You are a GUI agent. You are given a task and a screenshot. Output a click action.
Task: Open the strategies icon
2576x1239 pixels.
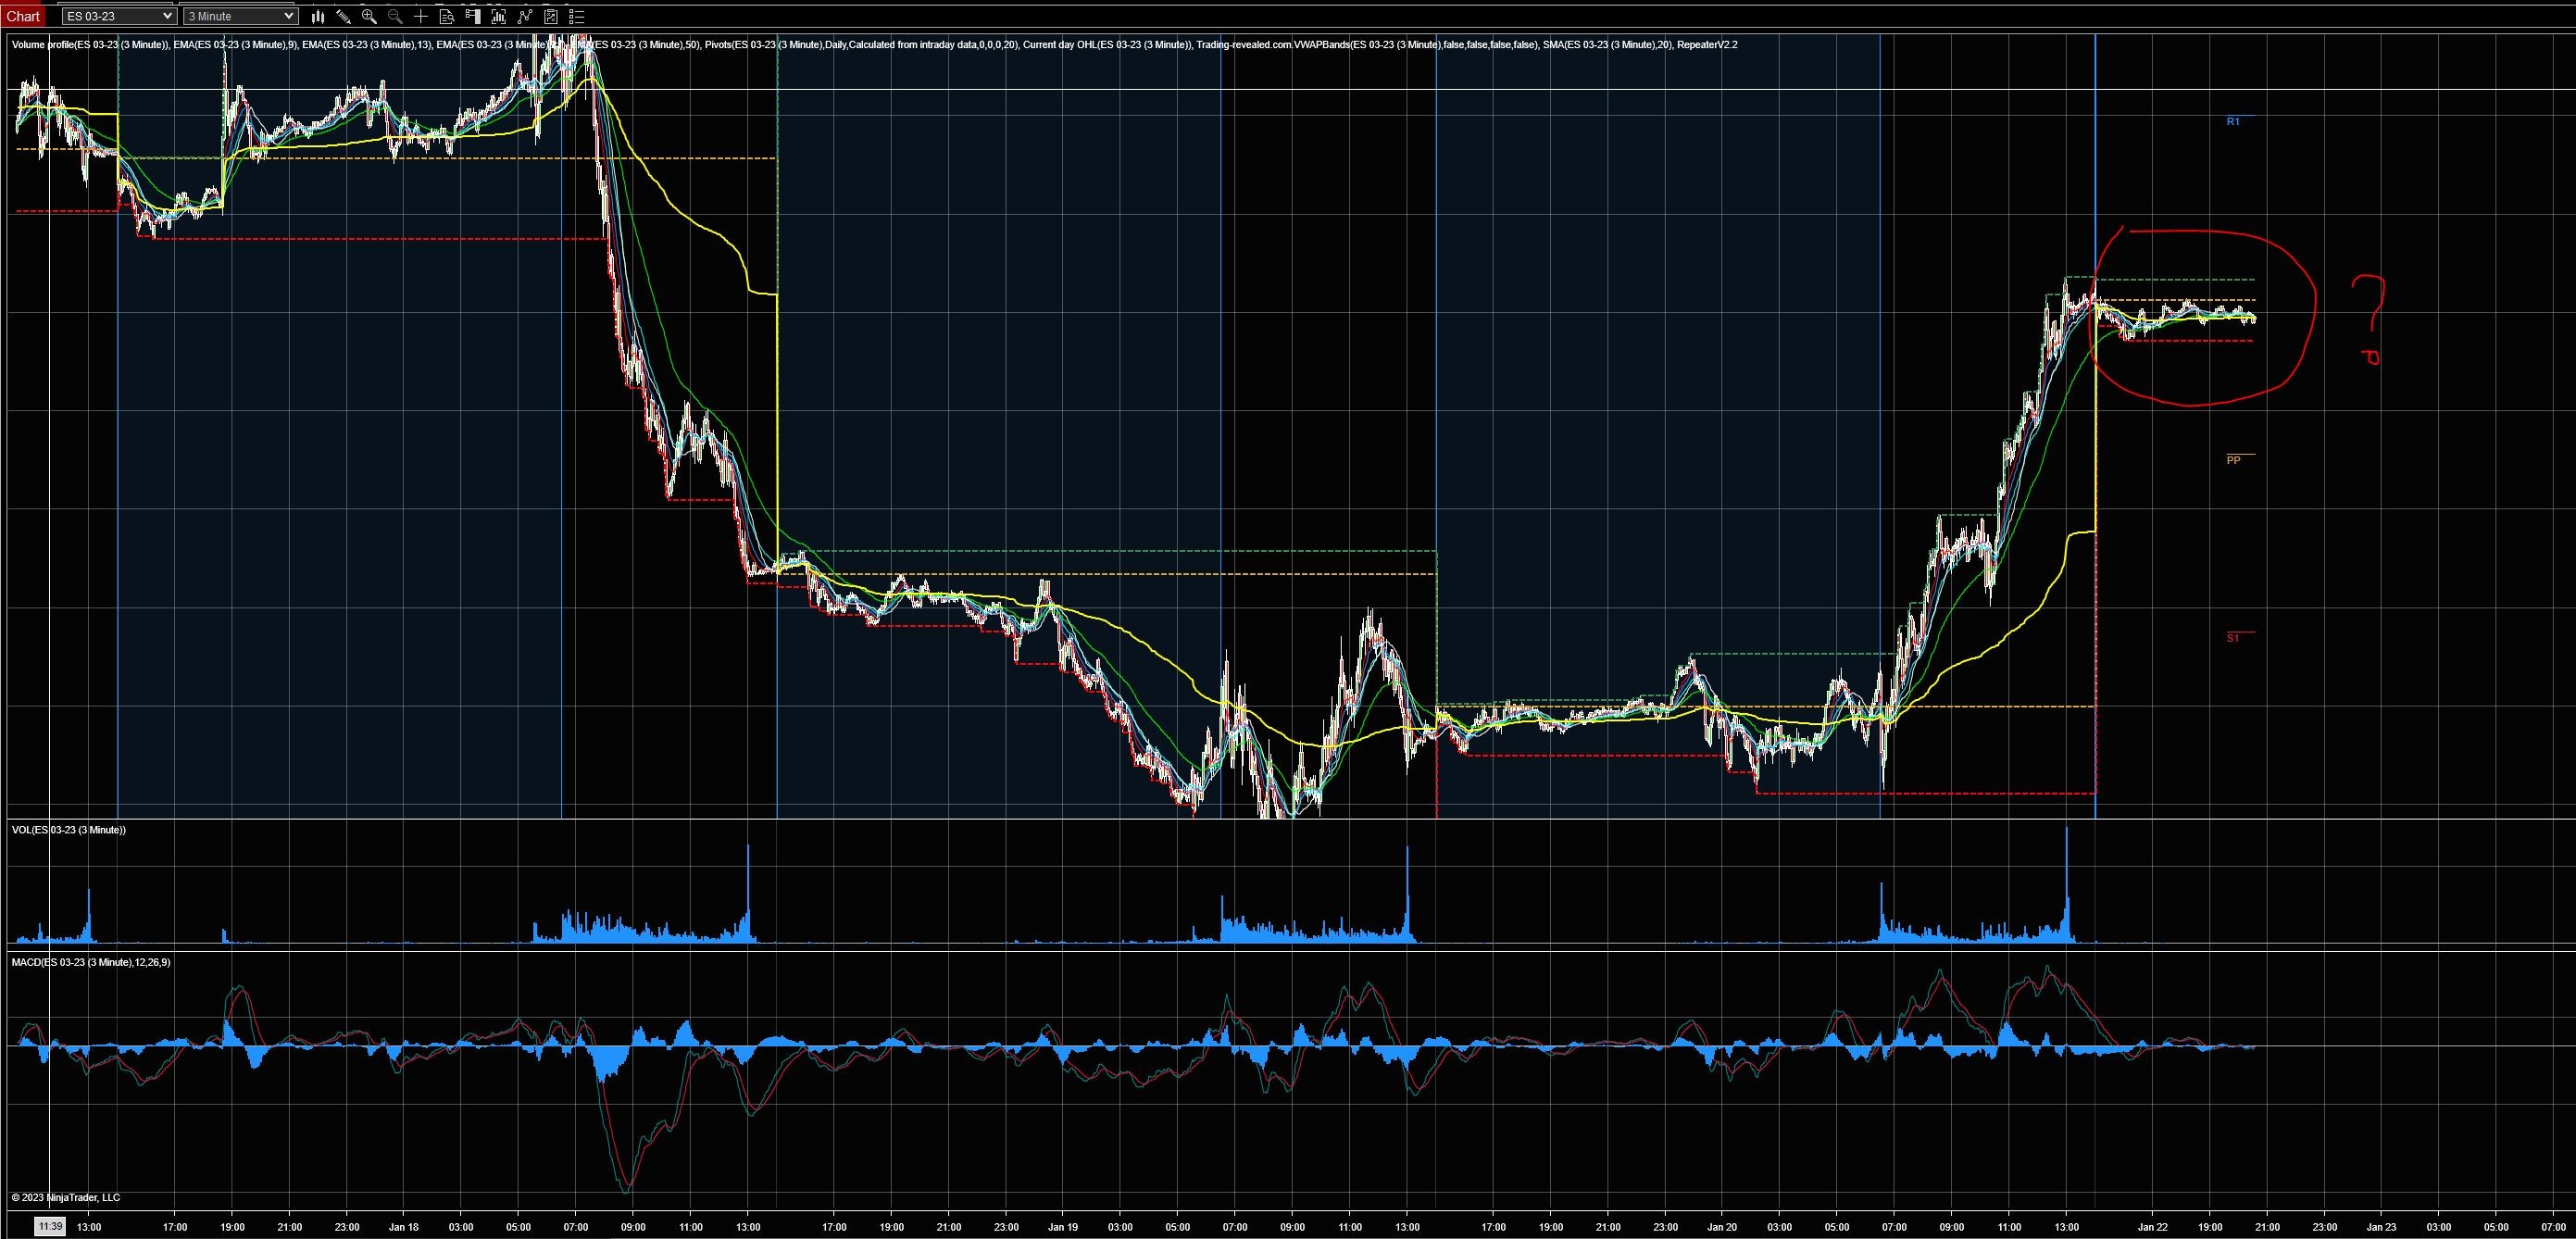pyautogui.click(x=550, y=16)
